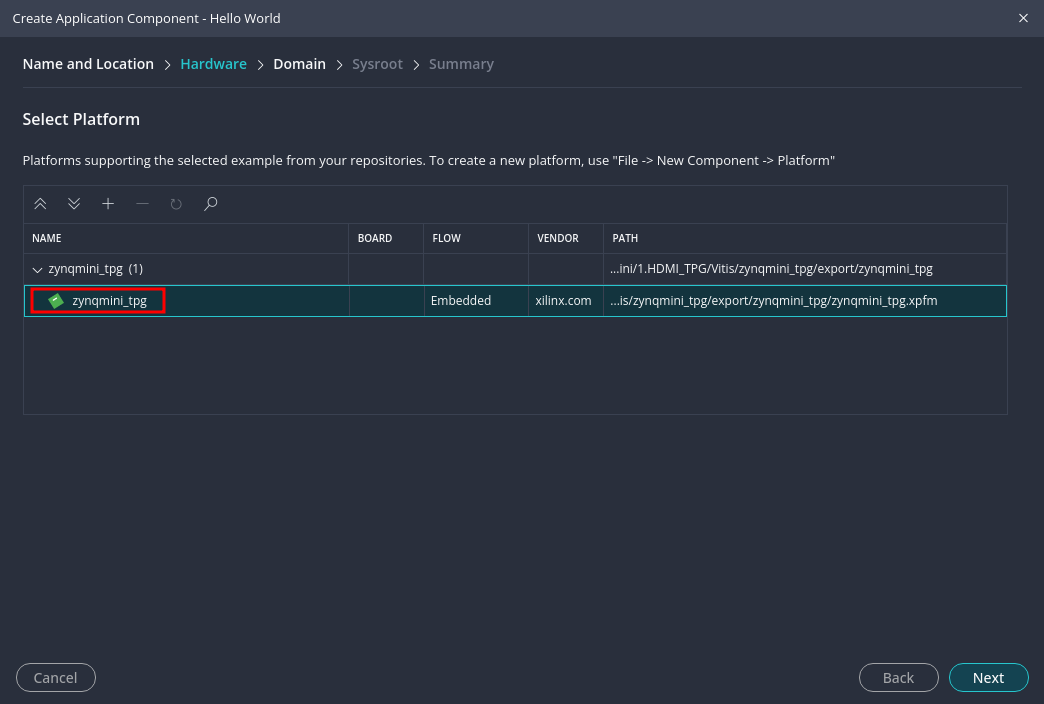Image resolution: width=1044 pixels, height=704 pixels.
Task: Click the green platform icon beside zynqmini_tpg
Action: tap(56, 301)
